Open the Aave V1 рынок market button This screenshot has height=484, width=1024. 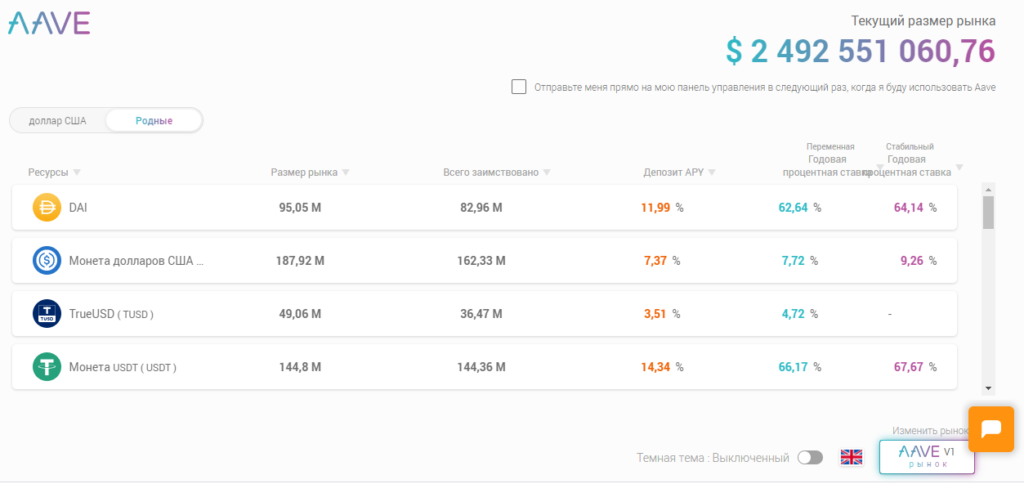click(x=927, y=457)
